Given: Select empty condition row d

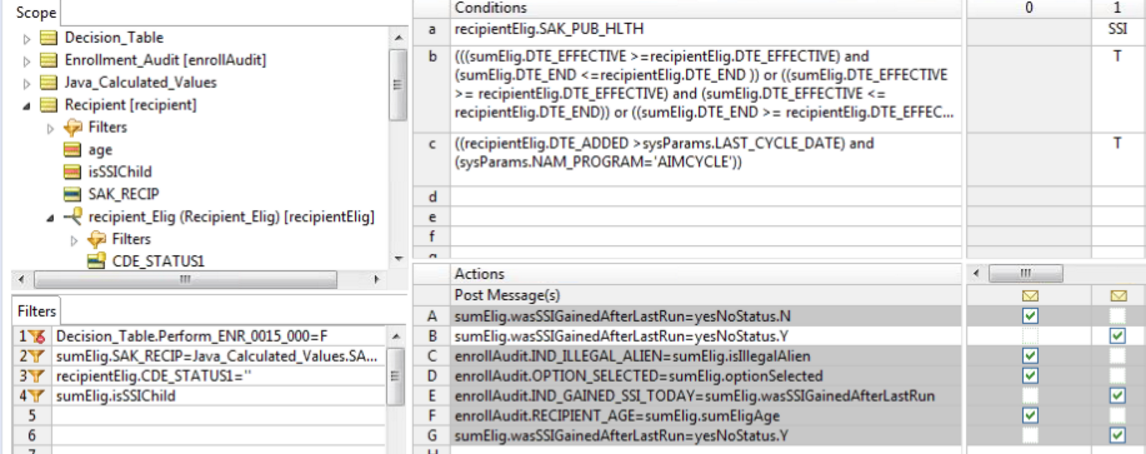Looking at the screenshot, I should pos(705,197).
